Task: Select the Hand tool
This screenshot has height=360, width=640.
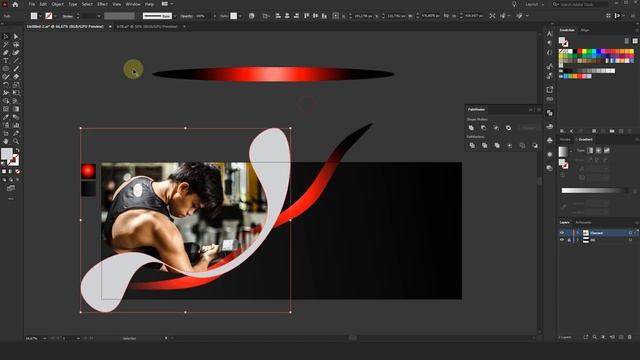Action: [6, 141]
